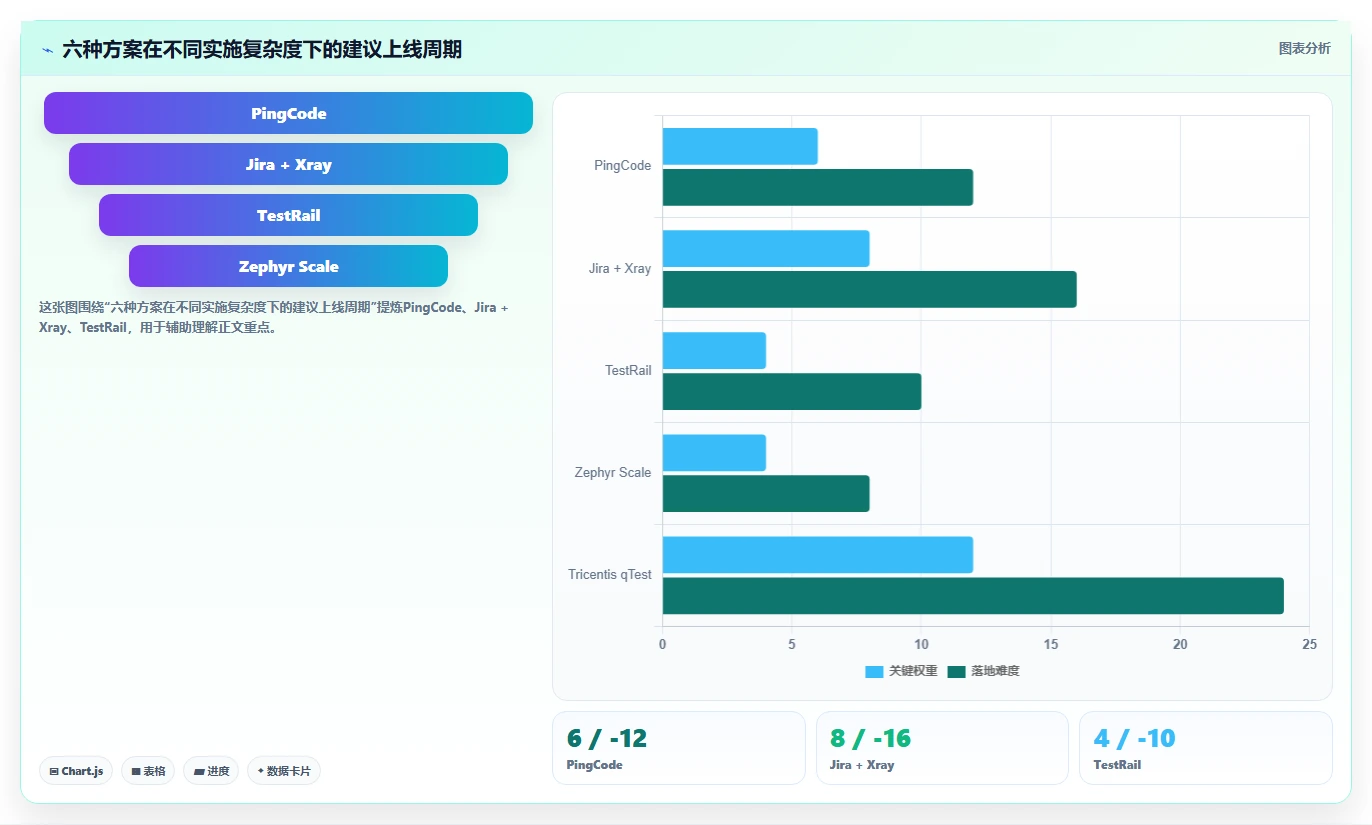1372x825 pixels.
Task: Click the green bar for Tricentis qTest
Action: 973,595
